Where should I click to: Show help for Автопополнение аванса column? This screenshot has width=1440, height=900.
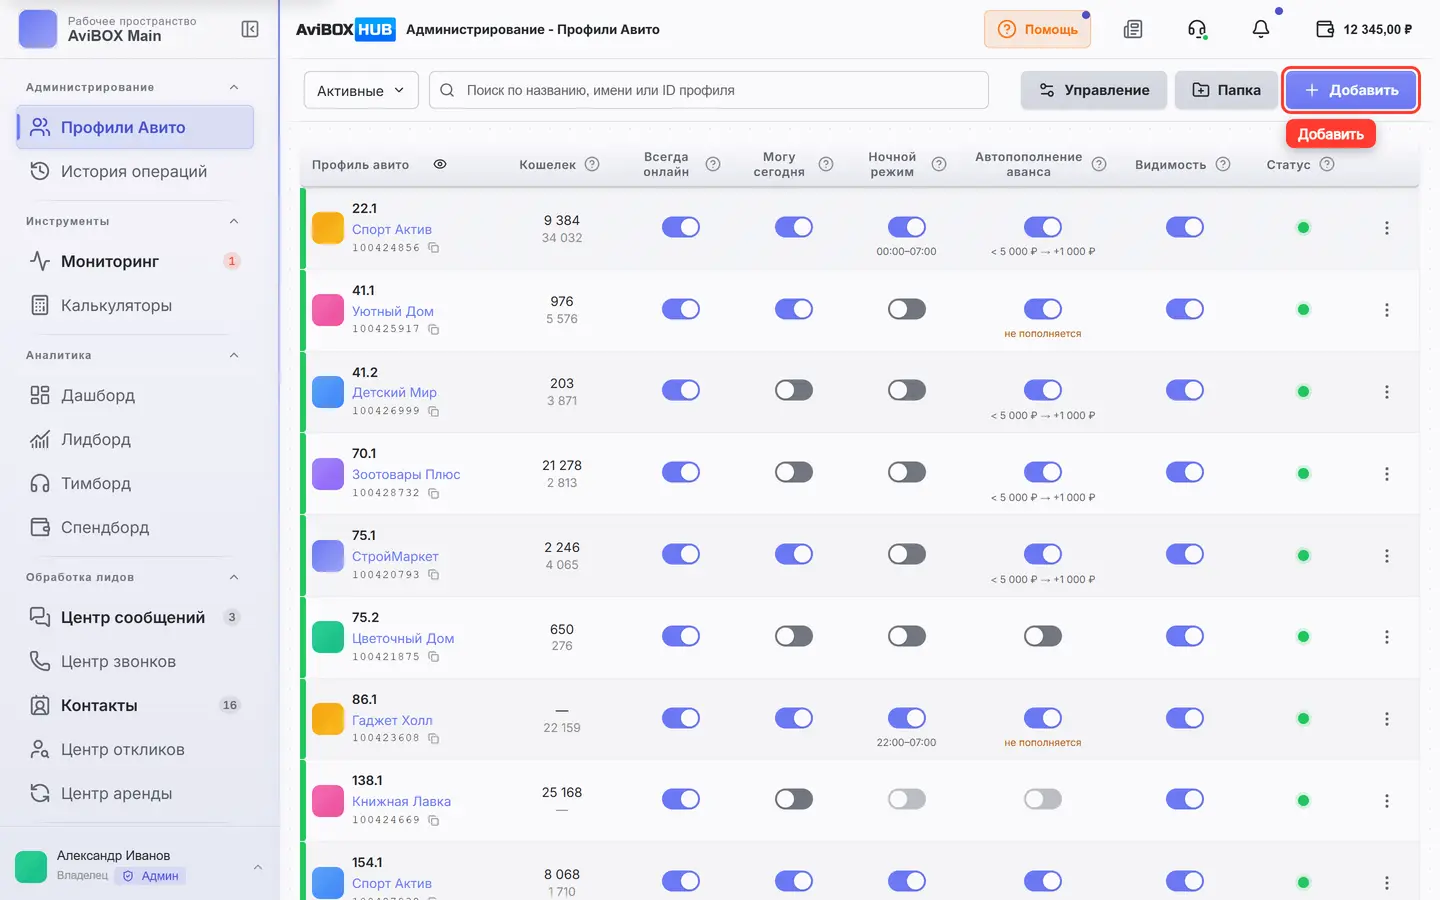[1099, 164]
